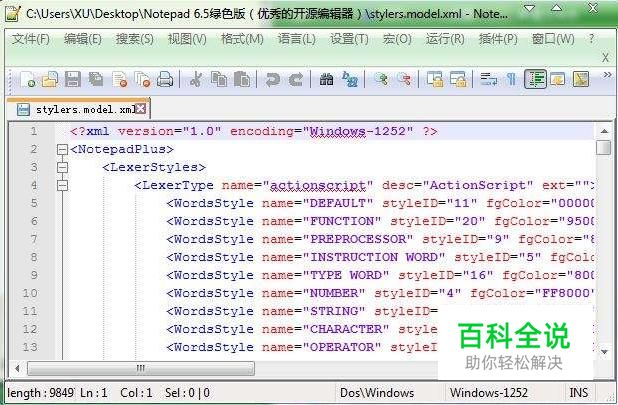Toggle word wrap toolbar icon
This screenshot has width=618, height=405.
click(489, 79)
